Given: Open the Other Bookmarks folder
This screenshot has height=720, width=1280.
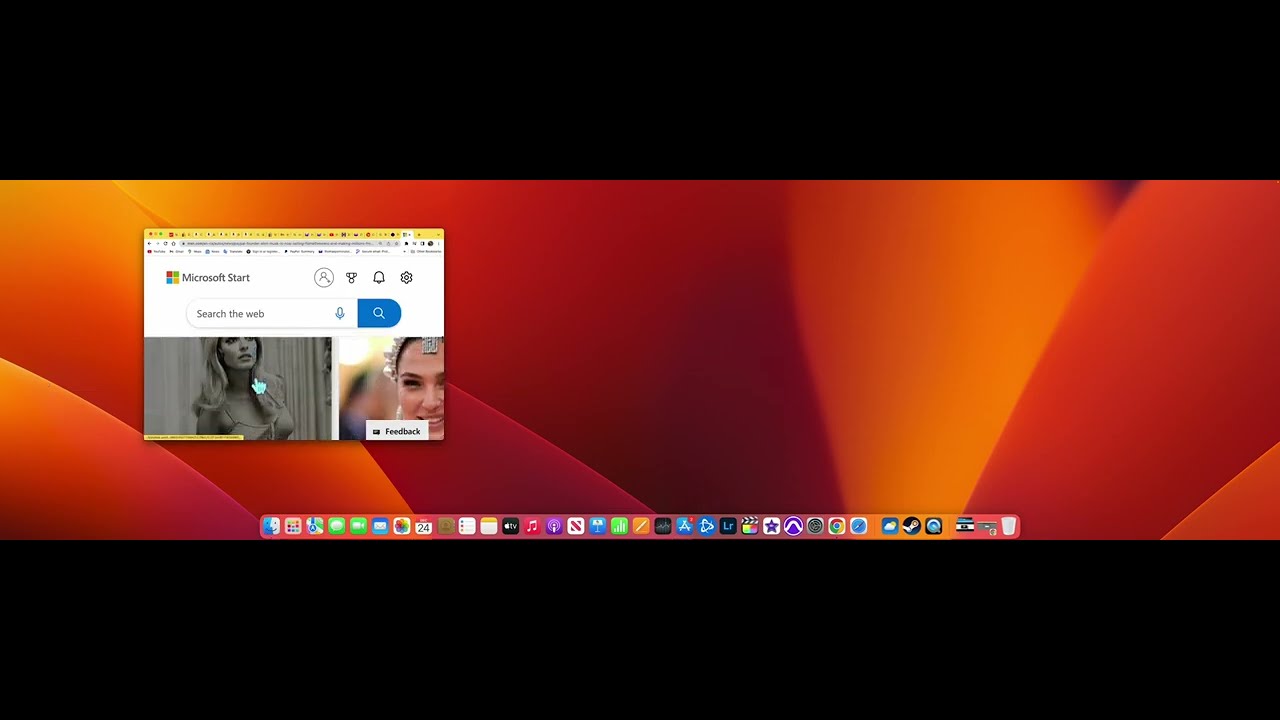Looking at the screenshot, I should pyautogui.click(x=428, y=251).
